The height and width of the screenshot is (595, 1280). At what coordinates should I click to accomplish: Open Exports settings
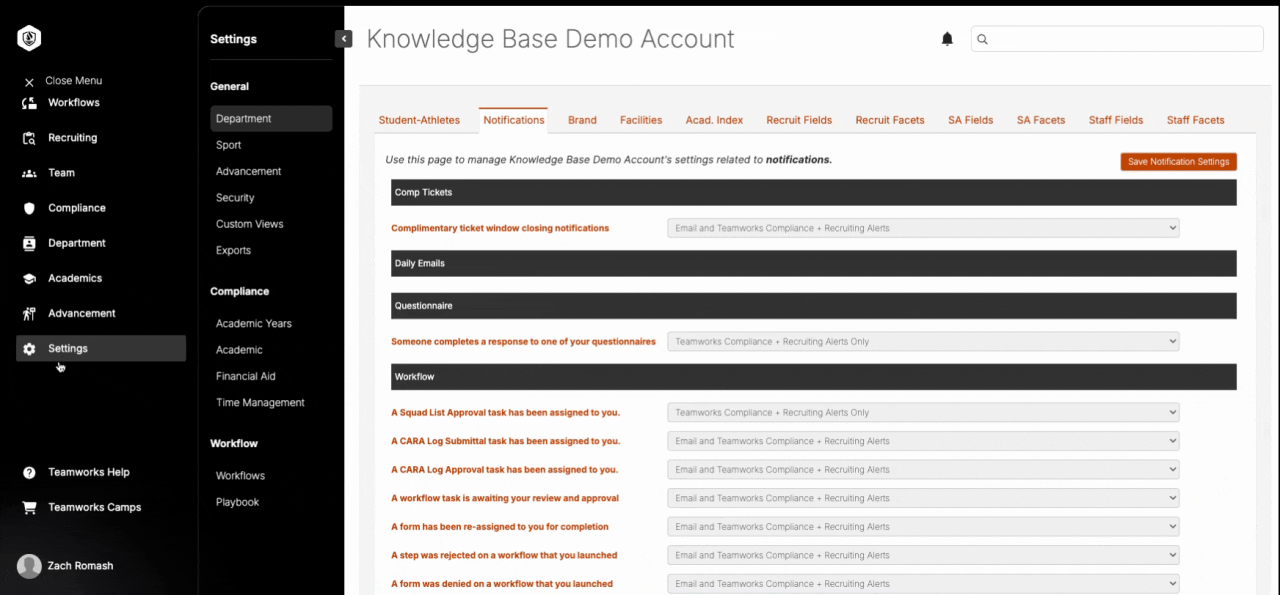pos(233,250)
